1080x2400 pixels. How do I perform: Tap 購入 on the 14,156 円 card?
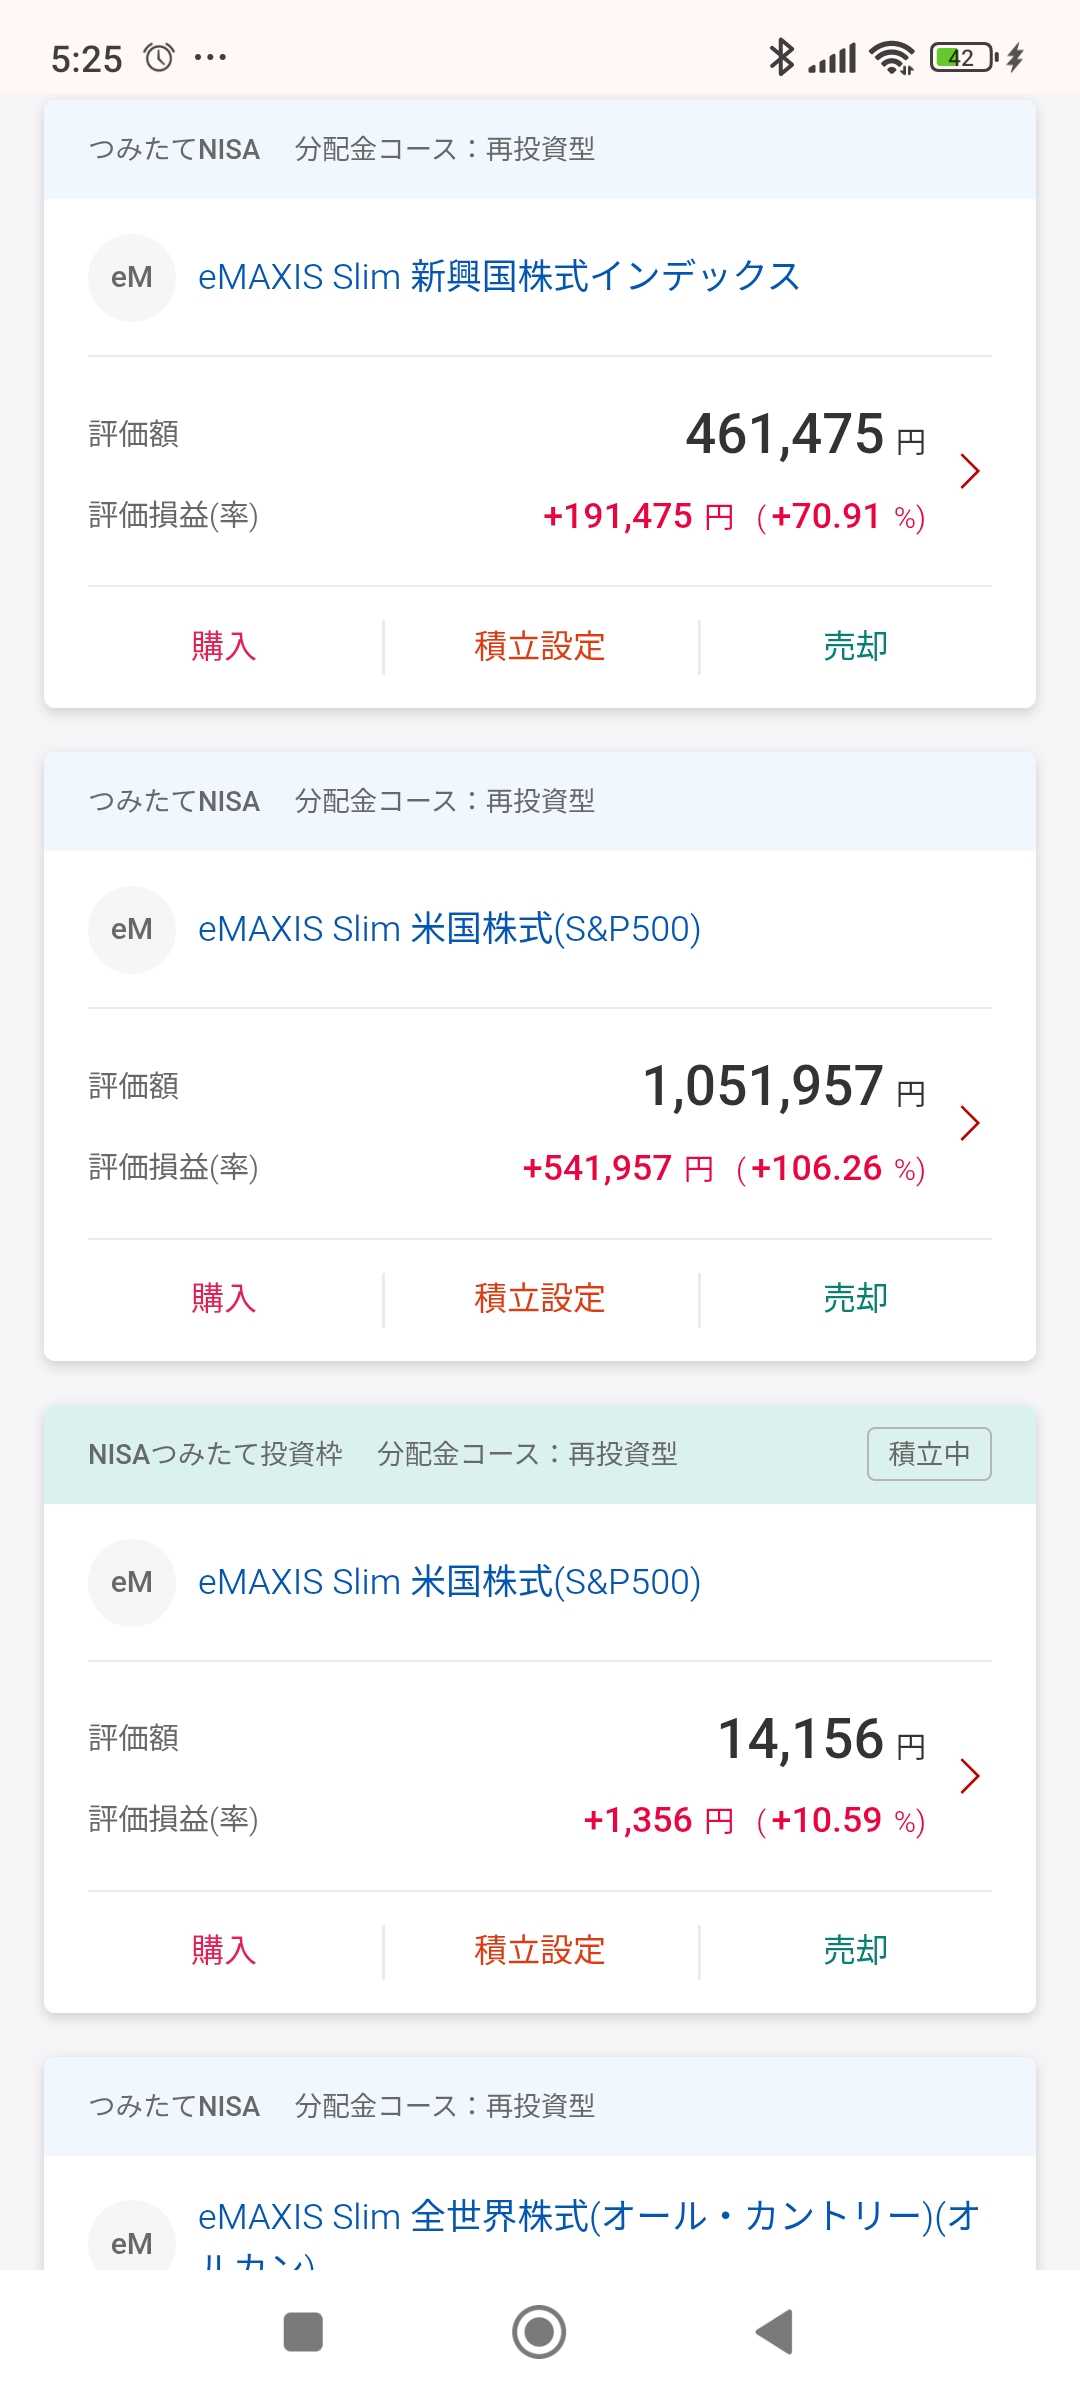tap(224, 1950)
